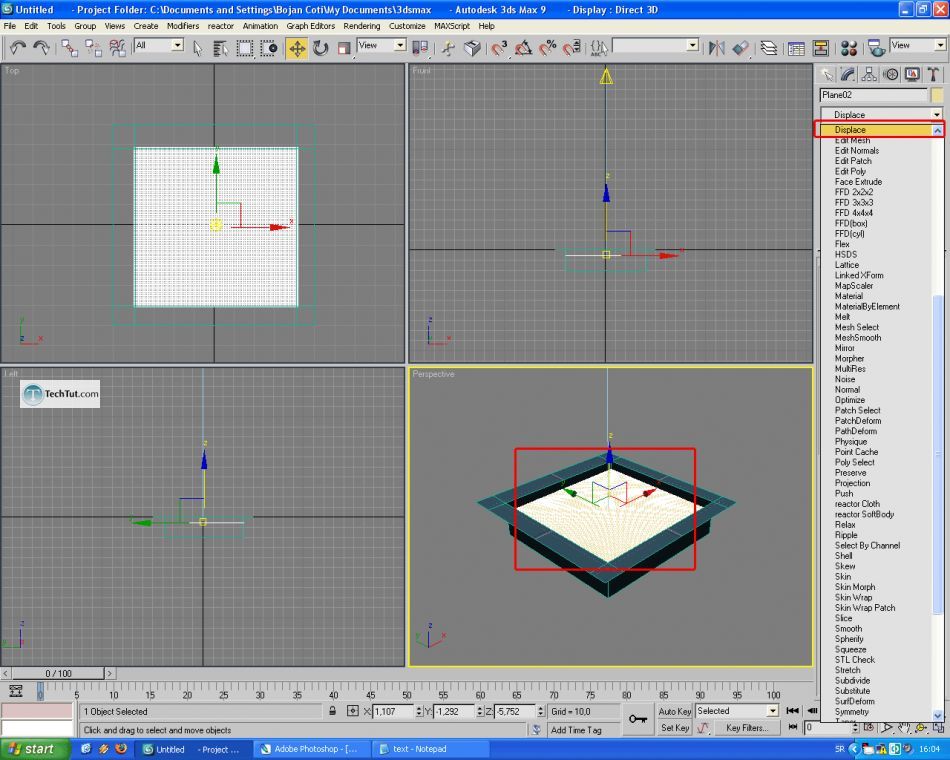Viewport: 950px width, 760px height.
Task: Open the Layer Manager icon
Action: click(769, 48)
